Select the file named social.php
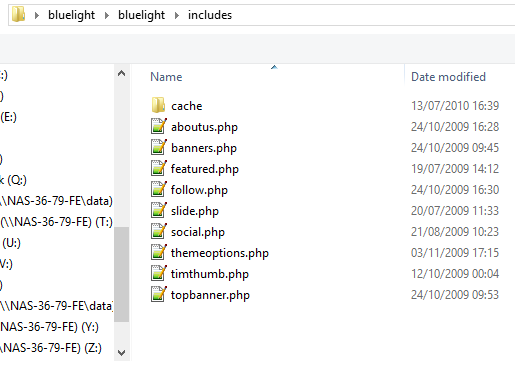 coord(198,232)
